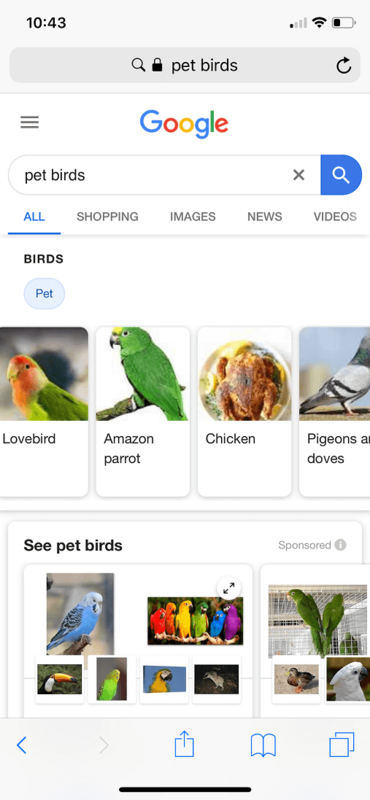
Task: Tap the Sponsored info icon
Action: pyautogui.click(x=340, y=545)
